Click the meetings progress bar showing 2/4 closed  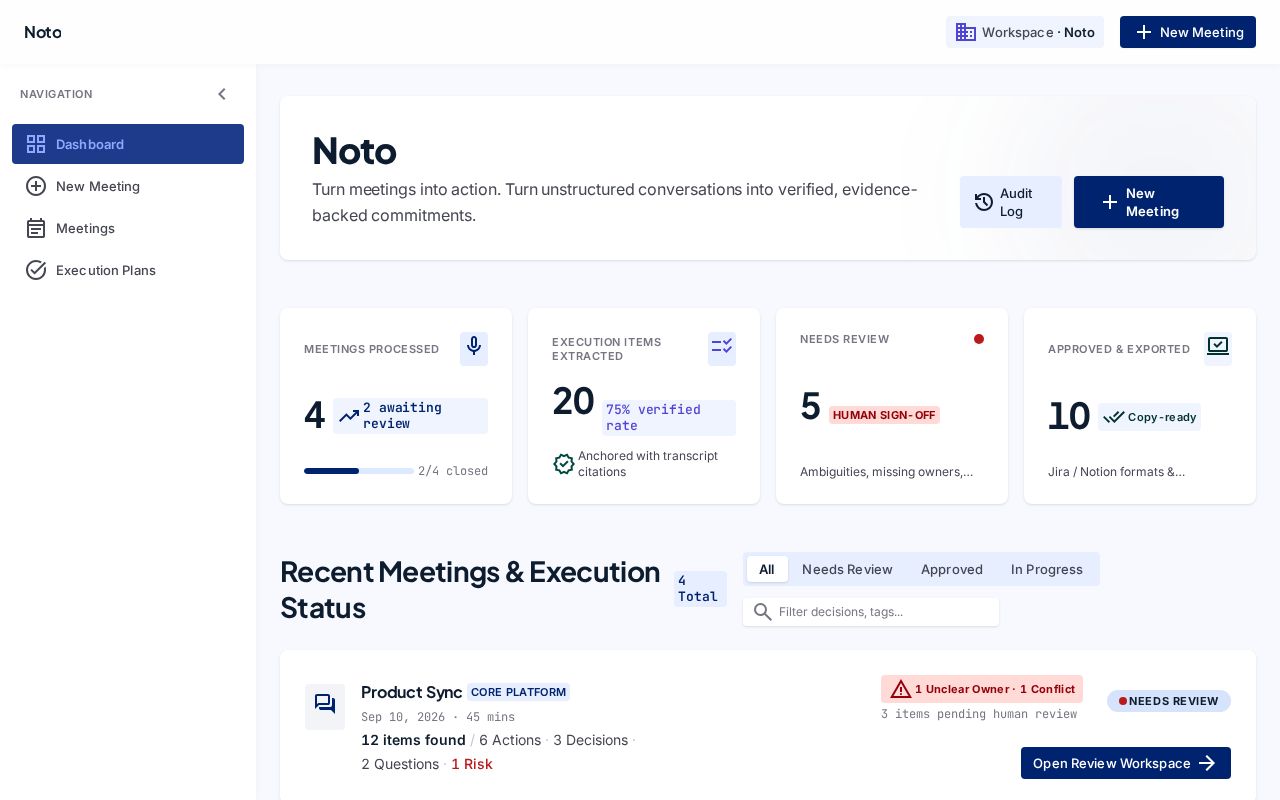tap(359, 471)
